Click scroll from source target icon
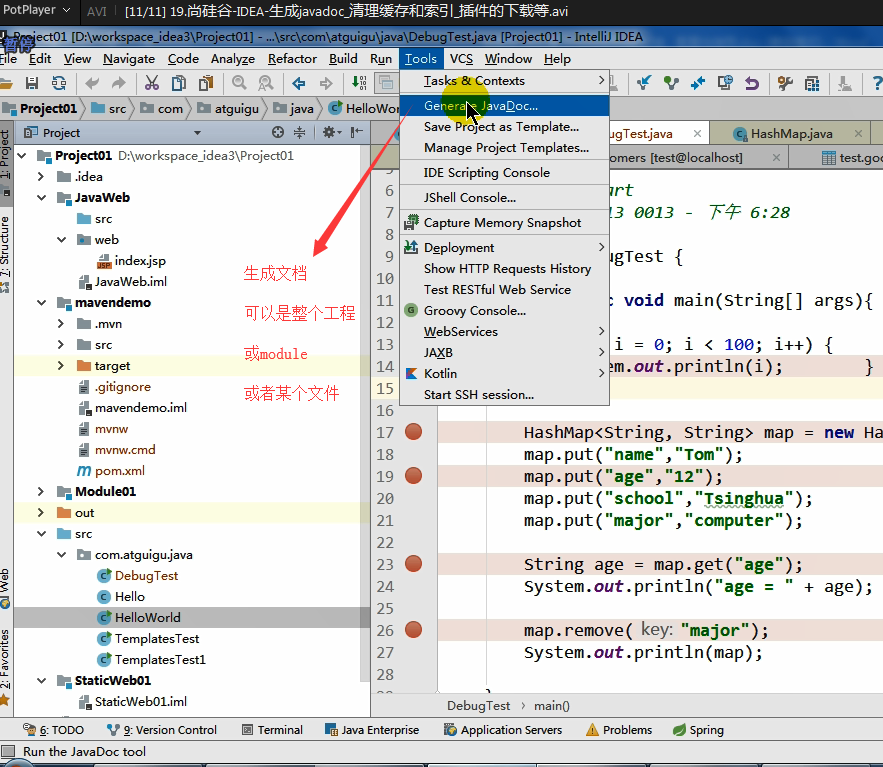Screen dimensions: 883x767 click(278, 132)
